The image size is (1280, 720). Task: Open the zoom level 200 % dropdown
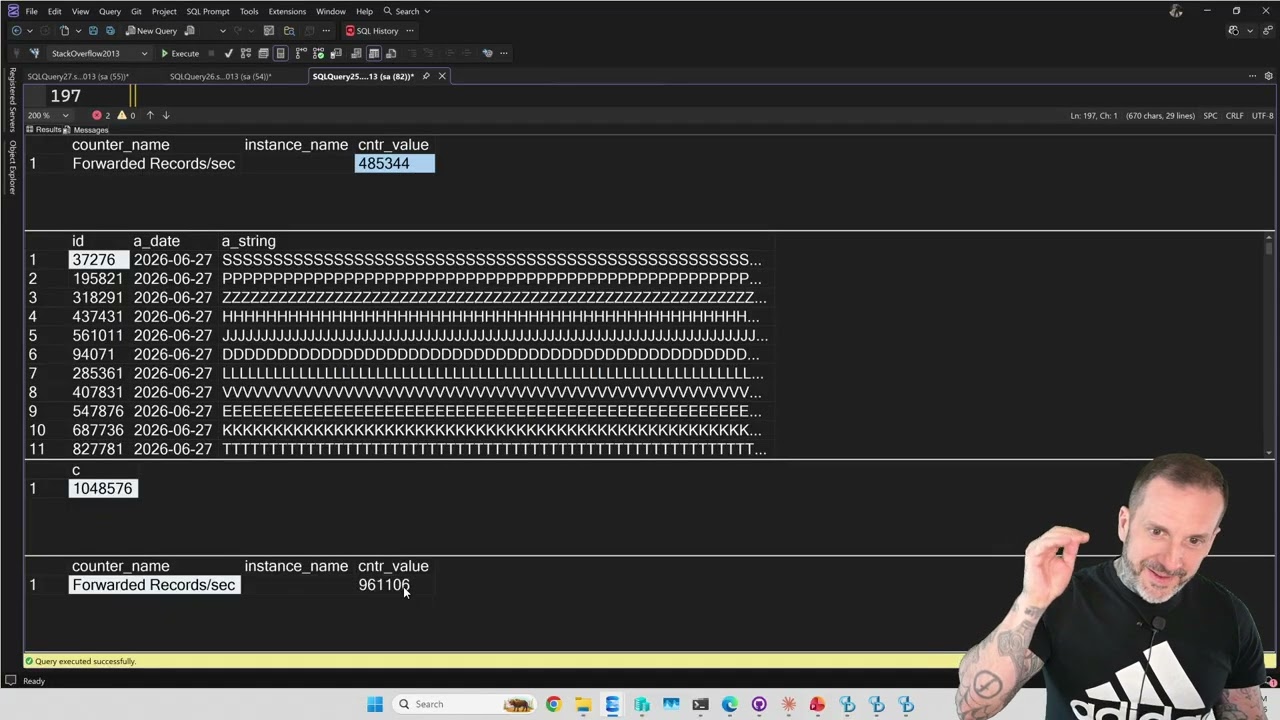click(x=48, y=115)
